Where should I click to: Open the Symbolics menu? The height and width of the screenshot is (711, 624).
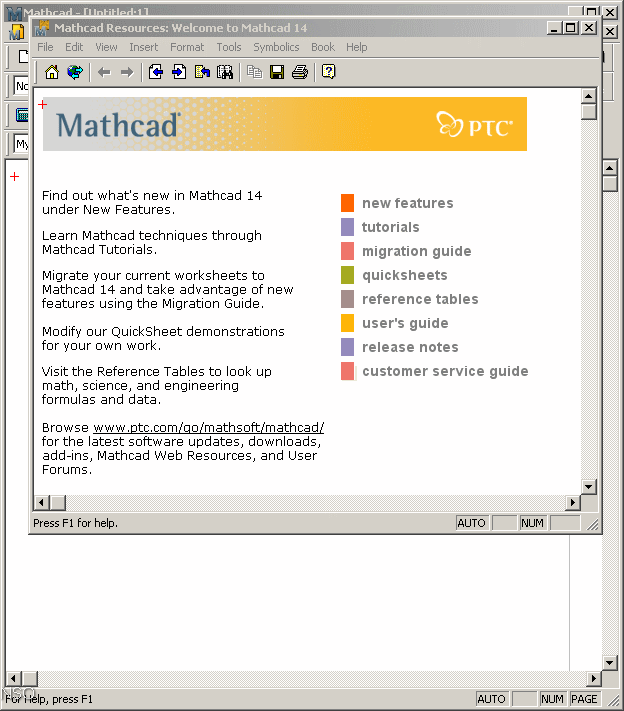[276, 47]
